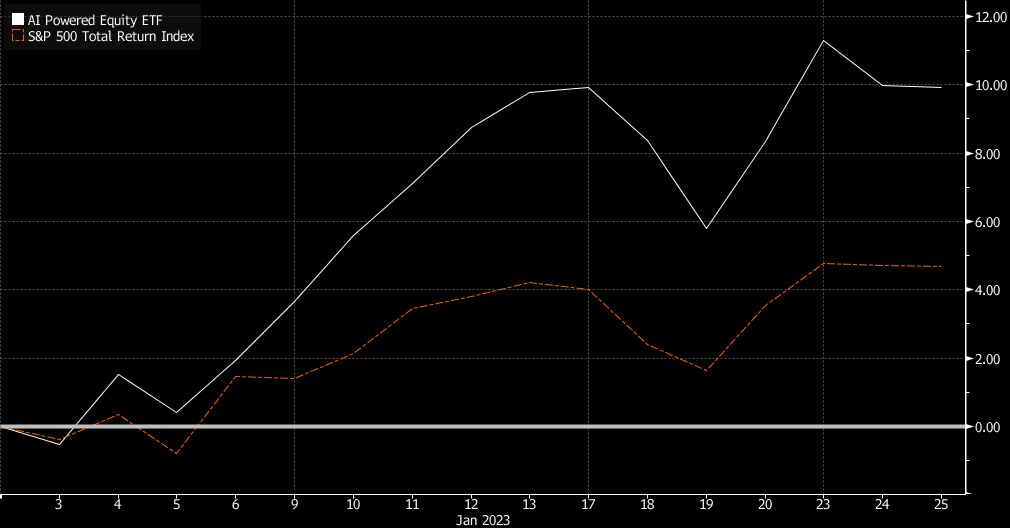Click the orange dashed line's point on Jan 23
The image size is (1010, 528).
tap(823, 263)
